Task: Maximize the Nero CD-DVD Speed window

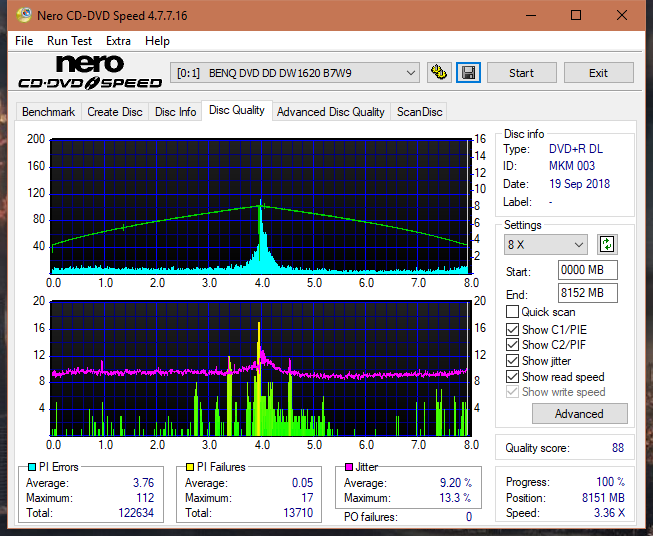Action: [x=576, y=15]
